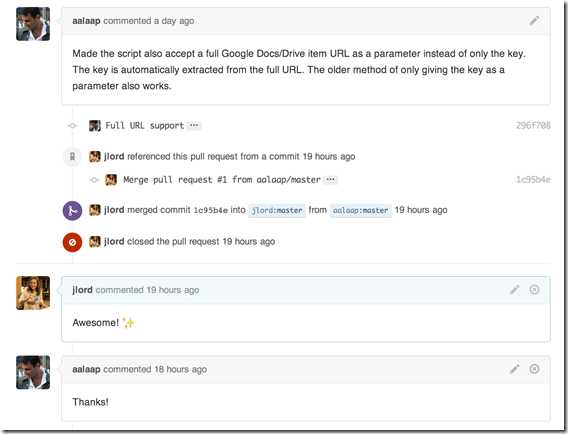Visit aalaap username in Thanks comment header
The height and width of the screenshot is (434, 568).
click(x=86, y=369)
